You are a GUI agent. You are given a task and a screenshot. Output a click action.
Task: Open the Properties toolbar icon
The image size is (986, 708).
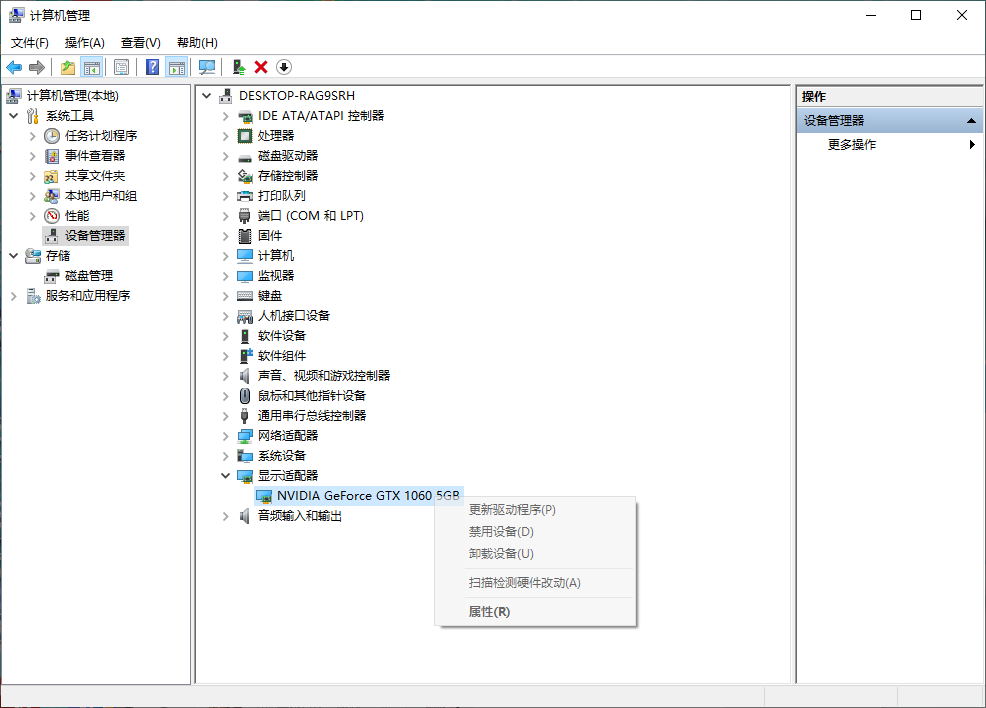click(x=122, y=67)
